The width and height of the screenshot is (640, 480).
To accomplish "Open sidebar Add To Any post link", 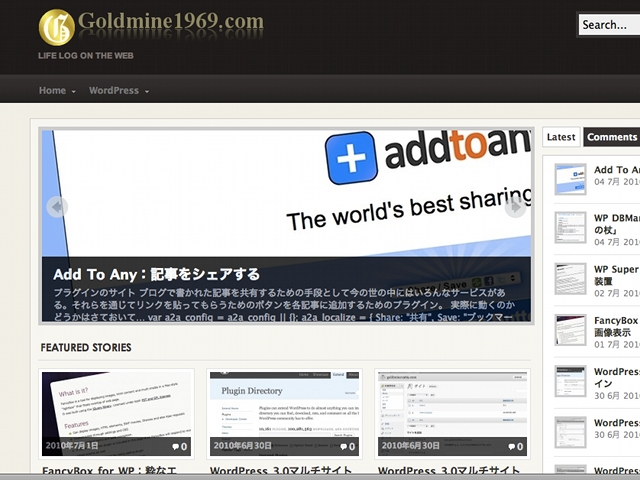I will tap(617, 170).
